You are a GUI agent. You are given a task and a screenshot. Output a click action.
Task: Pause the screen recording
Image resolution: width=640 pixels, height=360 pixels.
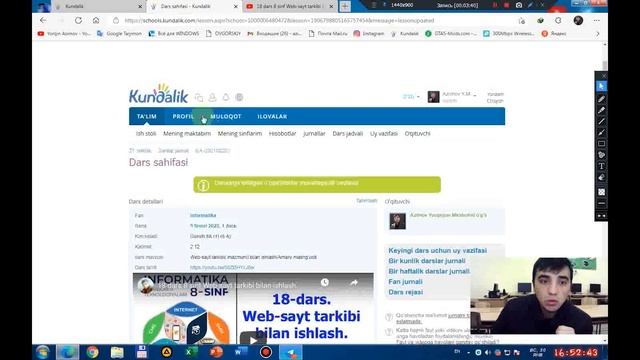pos(495,5)
